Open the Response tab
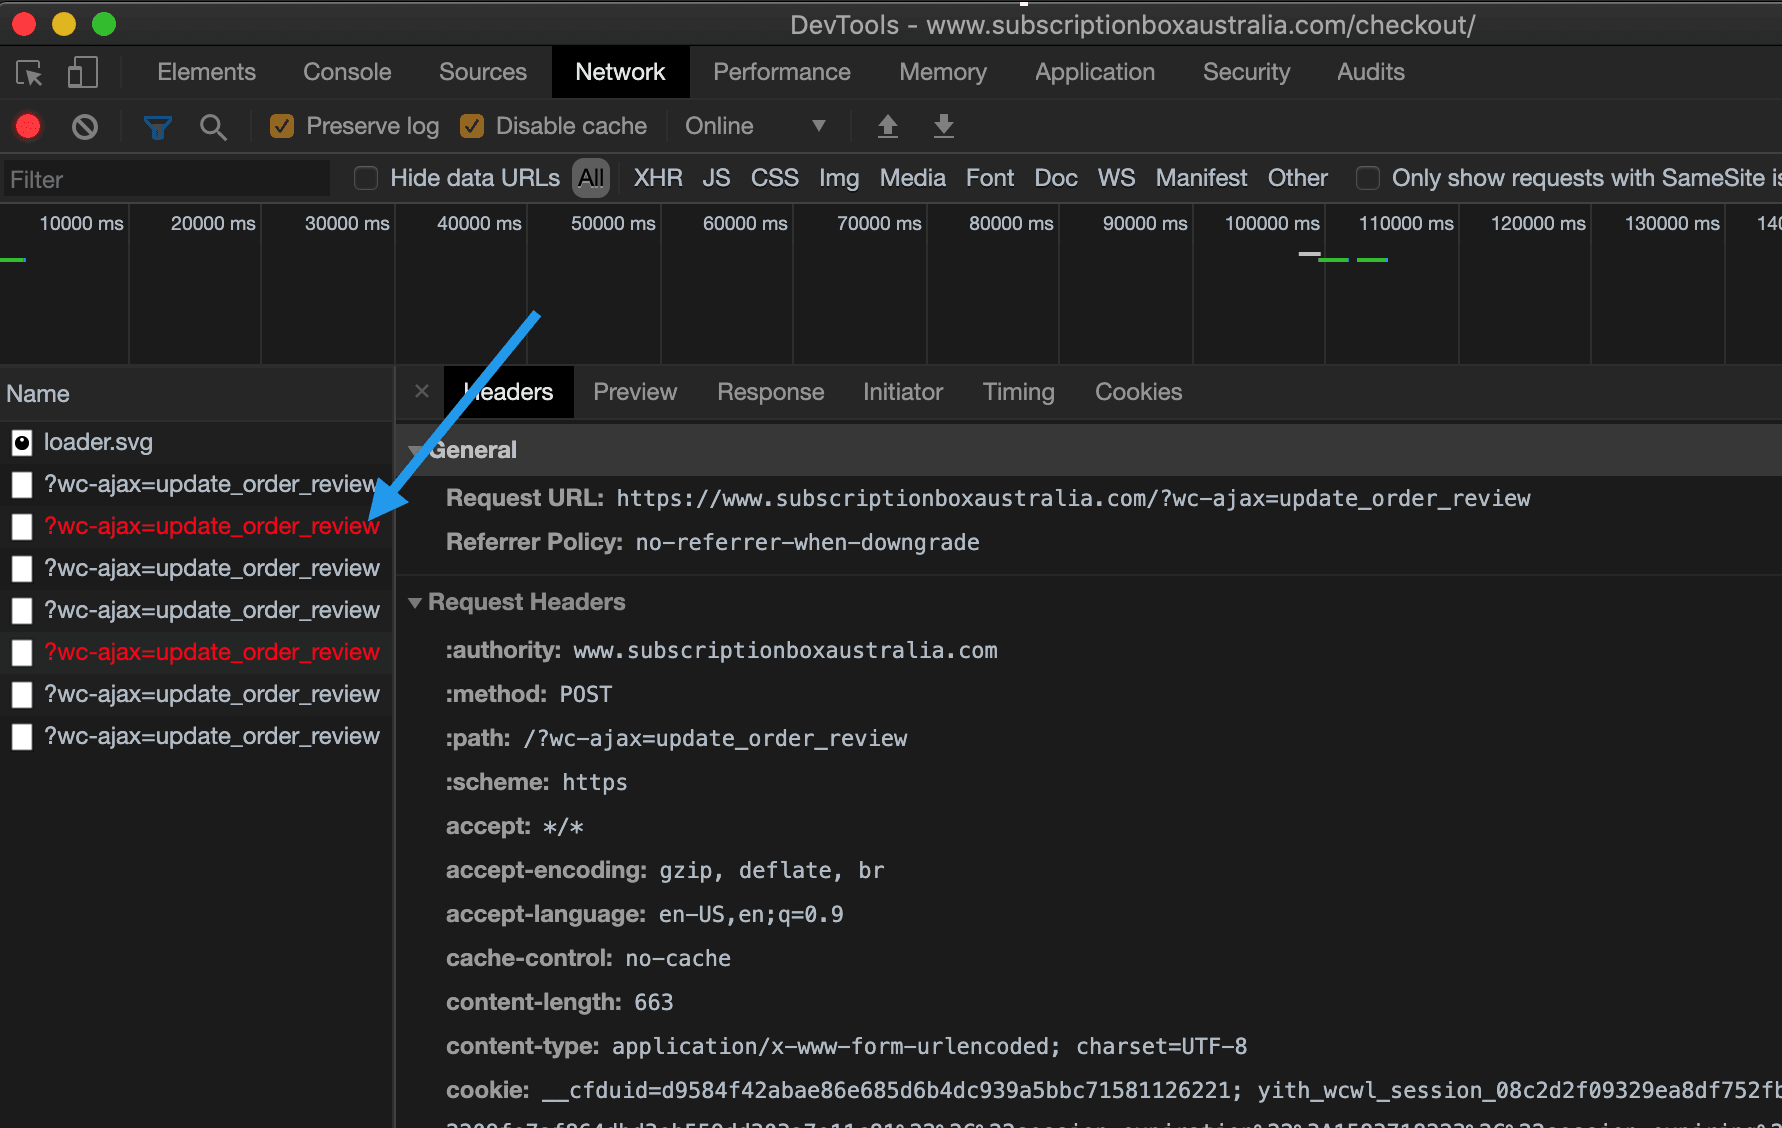Viewport: 1782px width, 1128px height. (x=770, y=392)
